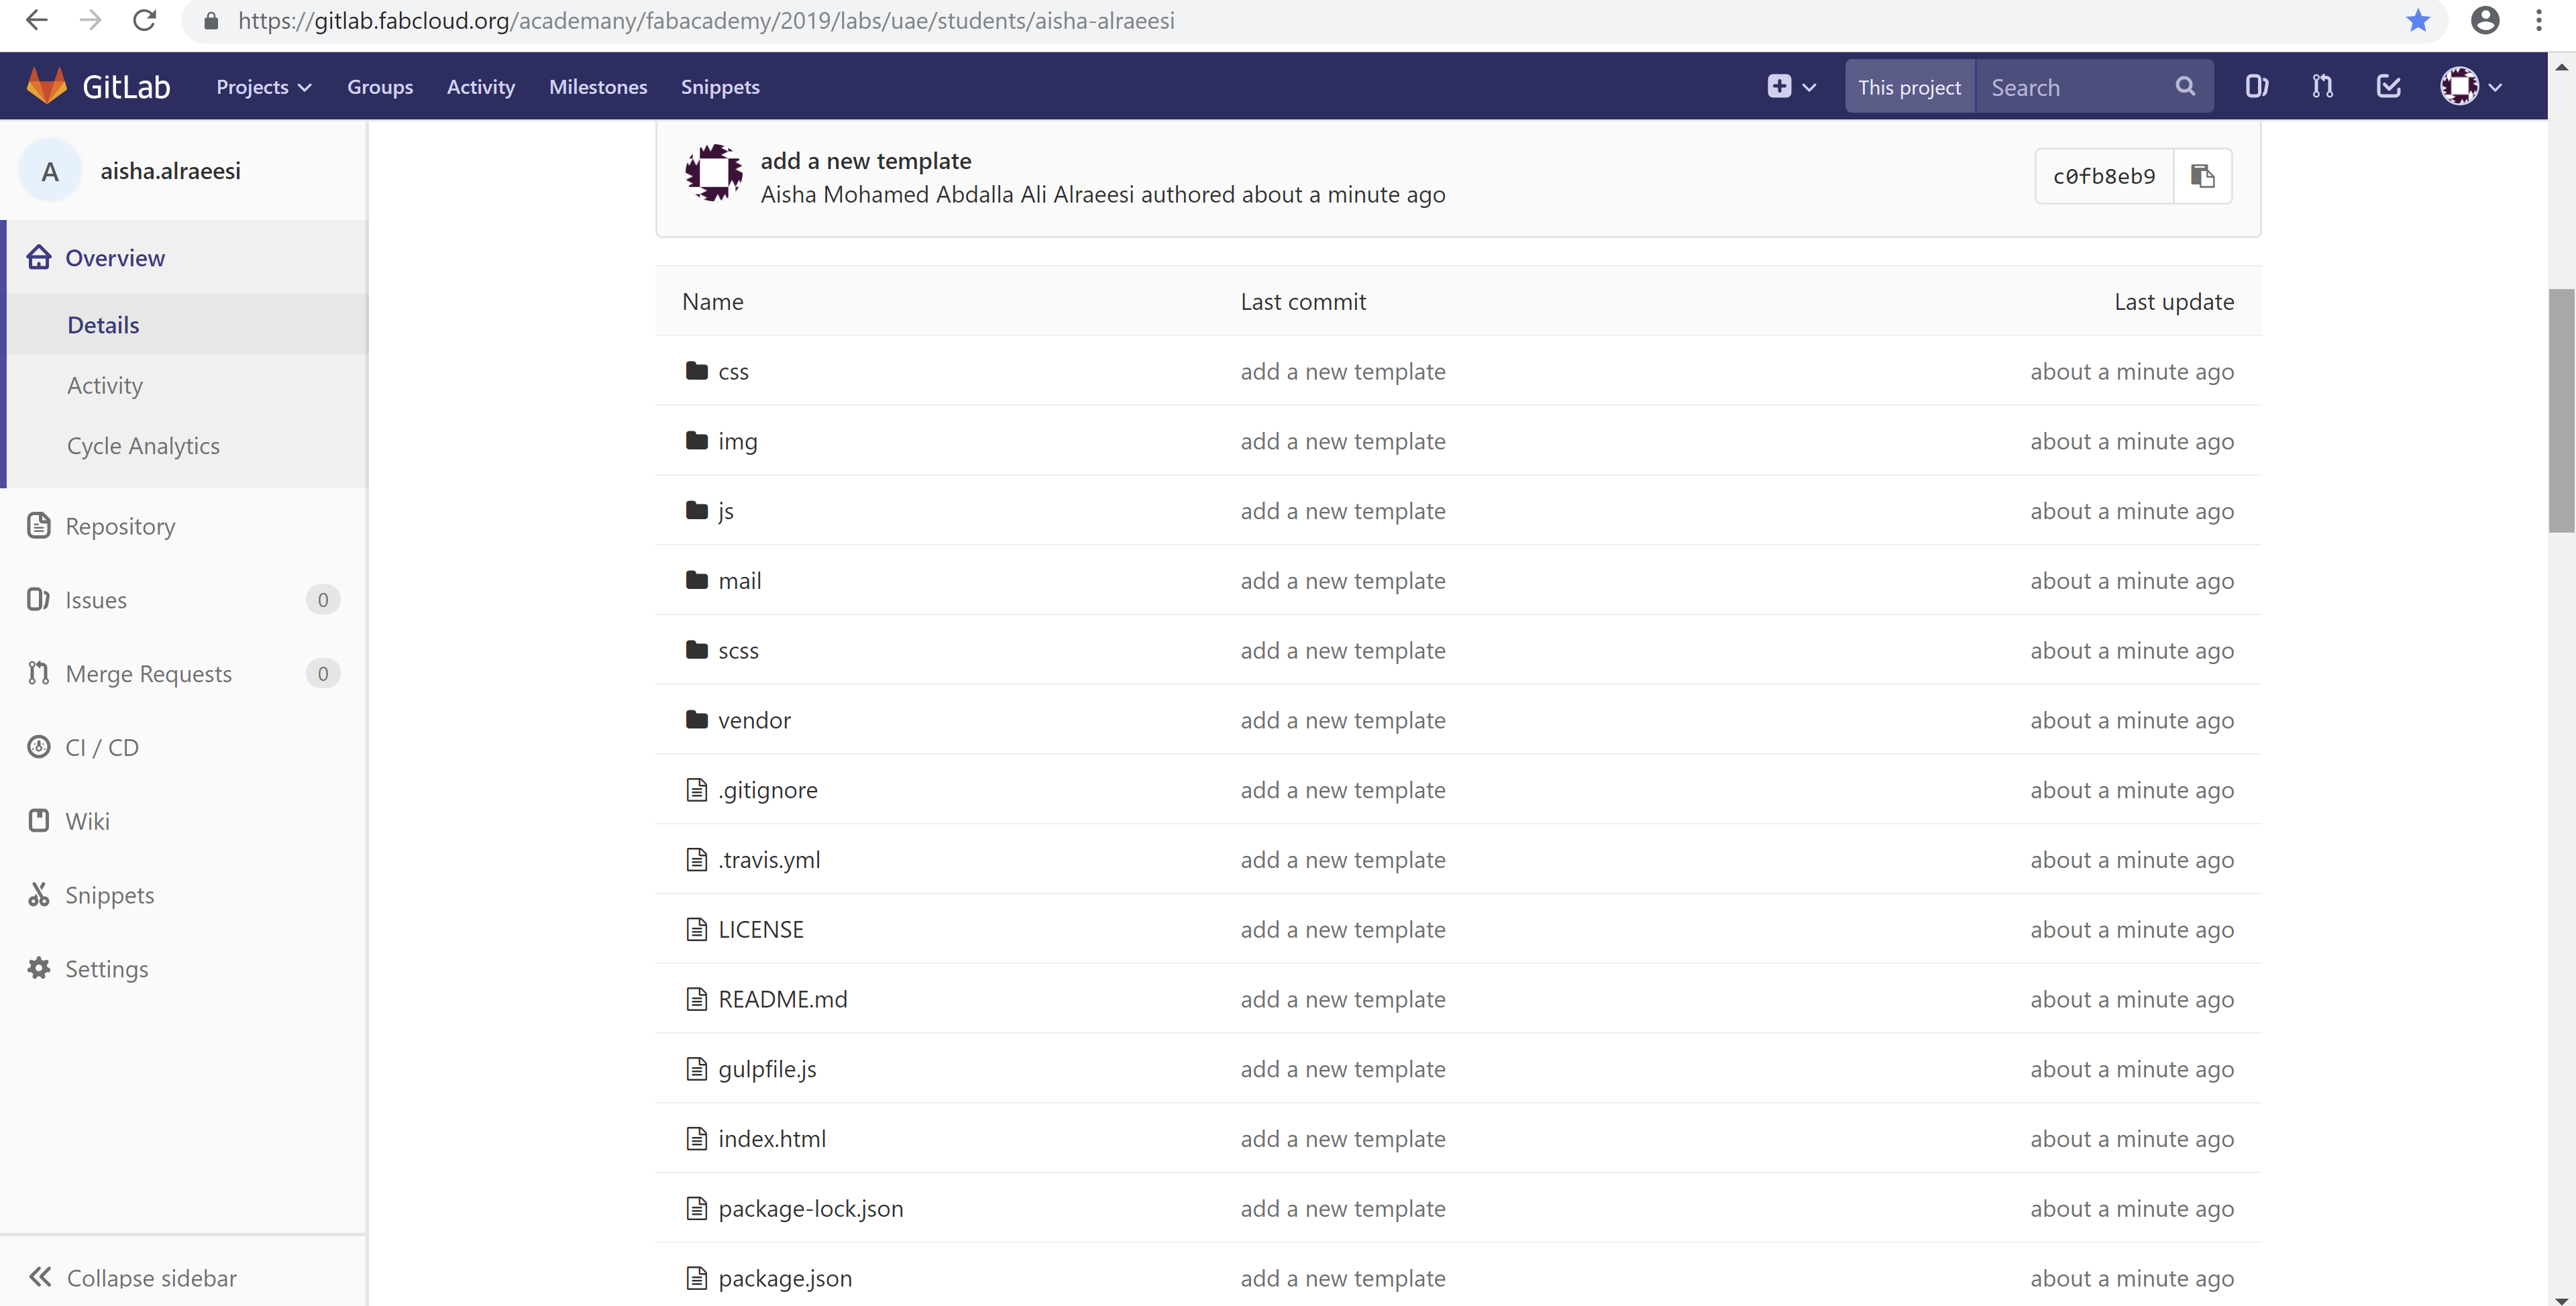The width and height of the screenshot is (2576, 1306).
Task: Open To-Do list checkmark icon
Action: click(2388, 87)
